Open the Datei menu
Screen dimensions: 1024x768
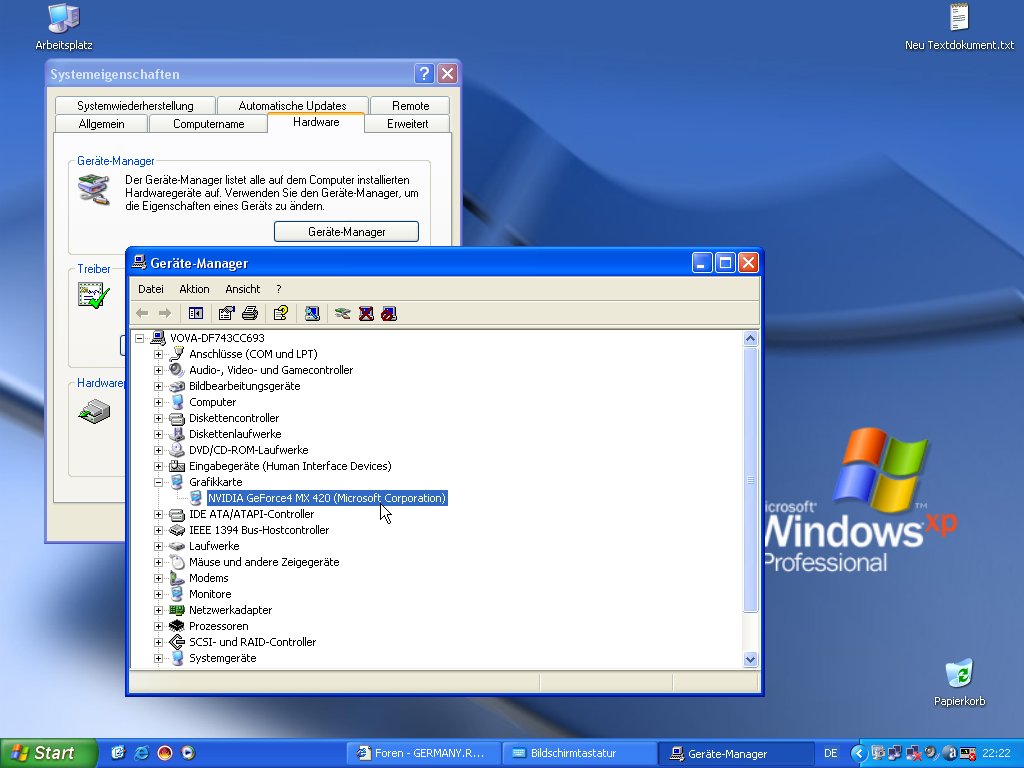click(151, 289)
